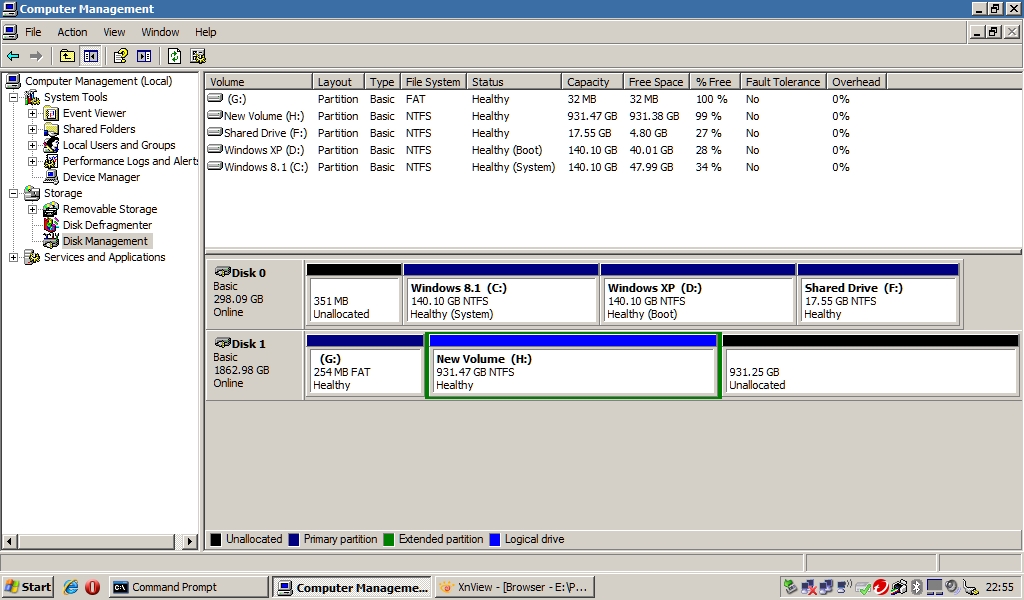This screenshot has height=600, width=1024.
Task: Expand the Event Viewer tree node
Action: click(32, 114)
